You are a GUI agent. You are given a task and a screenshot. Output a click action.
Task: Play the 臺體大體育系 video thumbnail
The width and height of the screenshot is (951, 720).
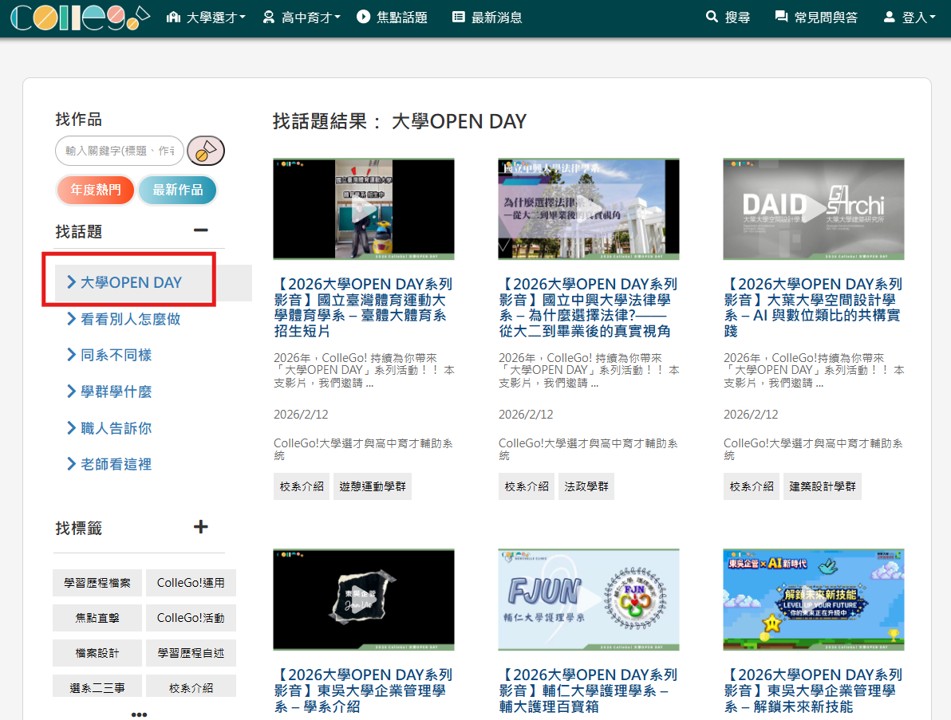[363, 209]
